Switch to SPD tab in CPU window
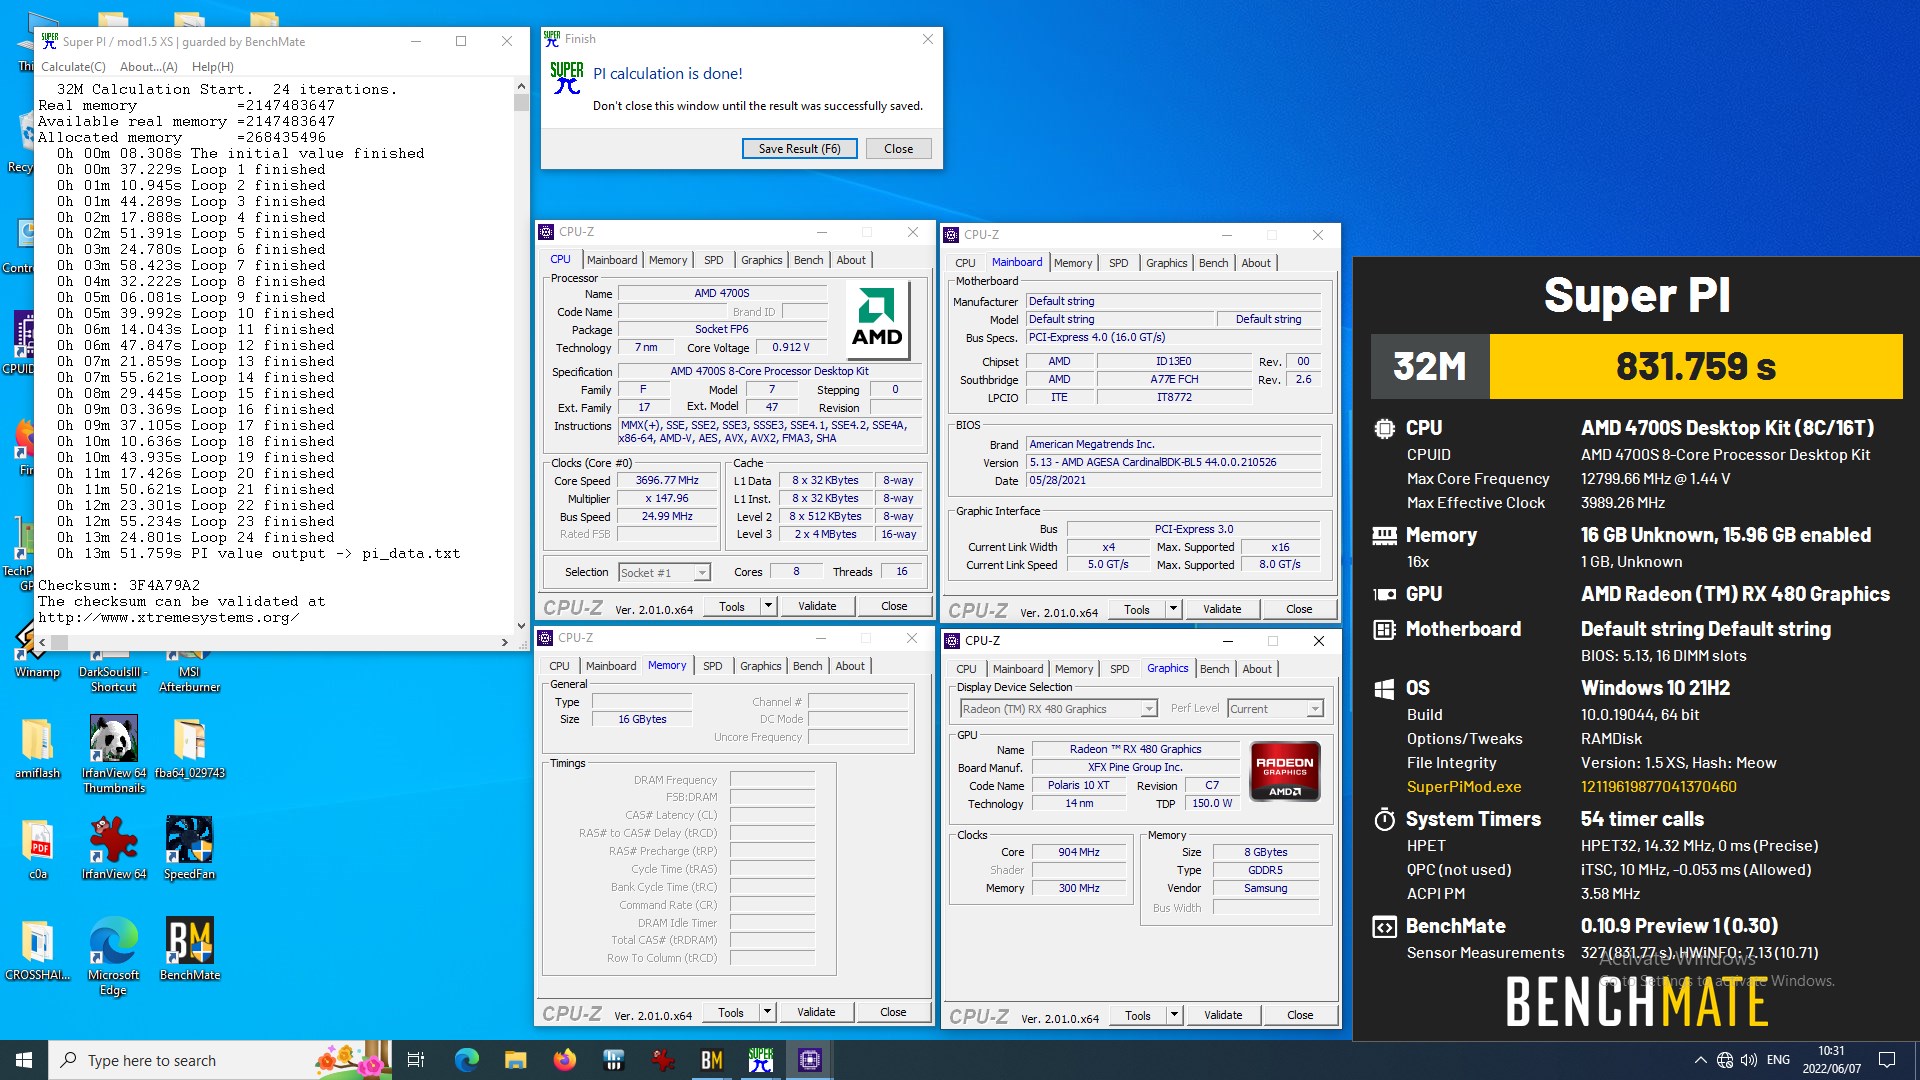The width and height of the screenshot is (1920, 1080). pyautogui.click(x=713, y=260)
